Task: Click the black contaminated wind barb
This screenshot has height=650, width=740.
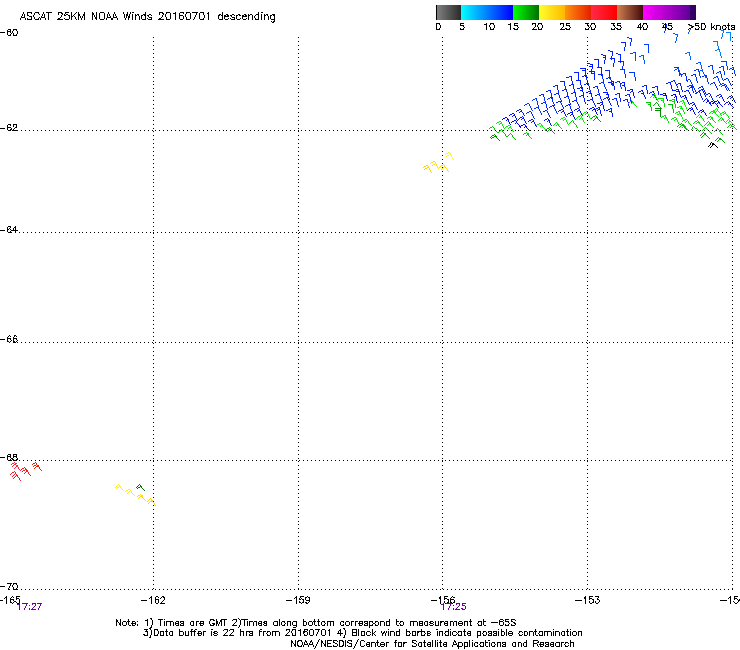Action: click(713, 145)
